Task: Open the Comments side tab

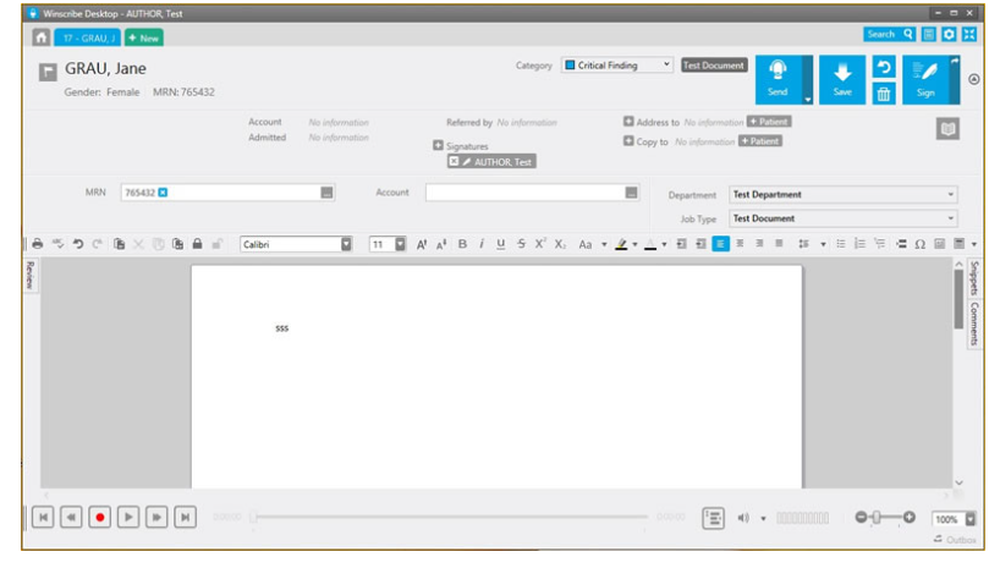Action: (974, 323)
